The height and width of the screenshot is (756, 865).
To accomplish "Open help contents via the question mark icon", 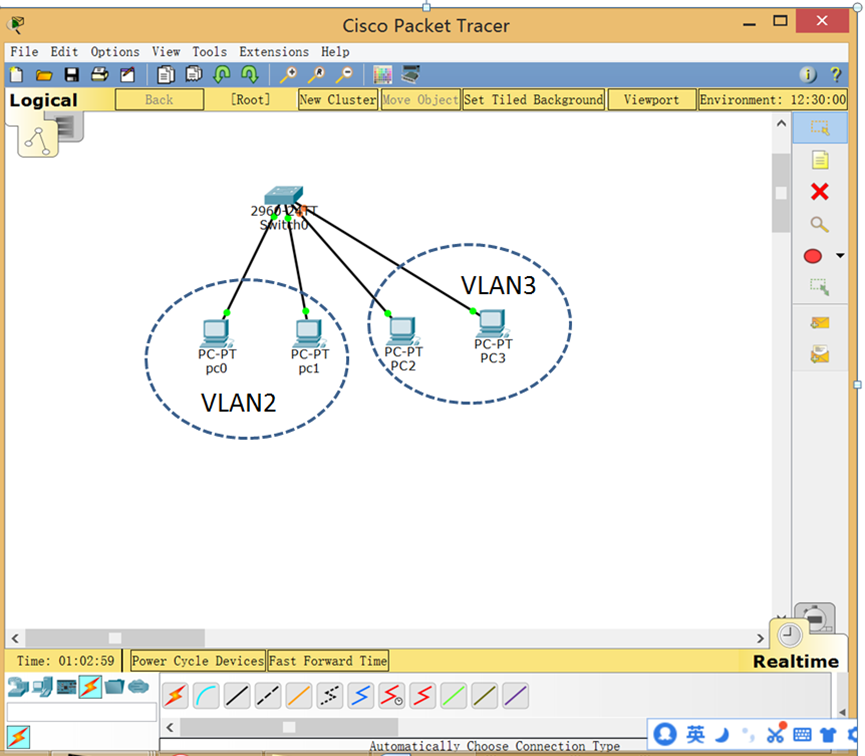I will (836, 74).
